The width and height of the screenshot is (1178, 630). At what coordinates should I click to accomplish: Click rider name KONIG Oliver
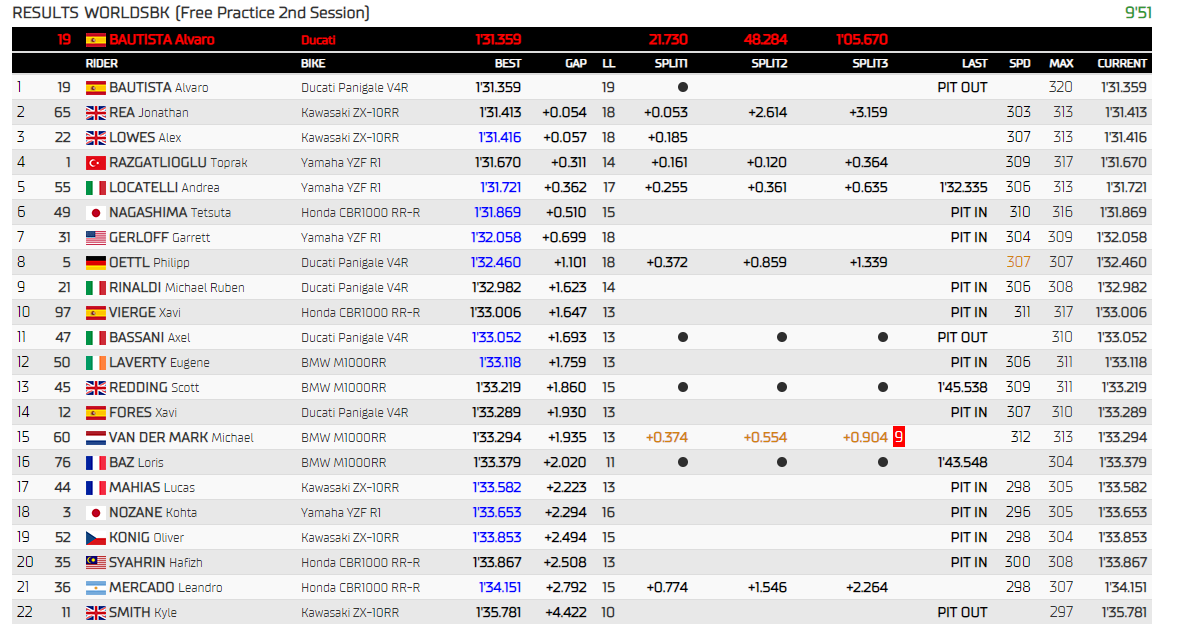146,538
